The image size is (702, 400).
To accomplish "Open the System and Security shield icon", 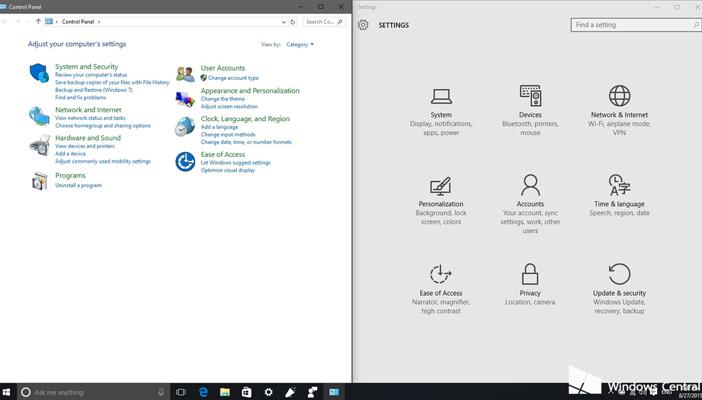I will pyautogui.click(x=40, y=72).
